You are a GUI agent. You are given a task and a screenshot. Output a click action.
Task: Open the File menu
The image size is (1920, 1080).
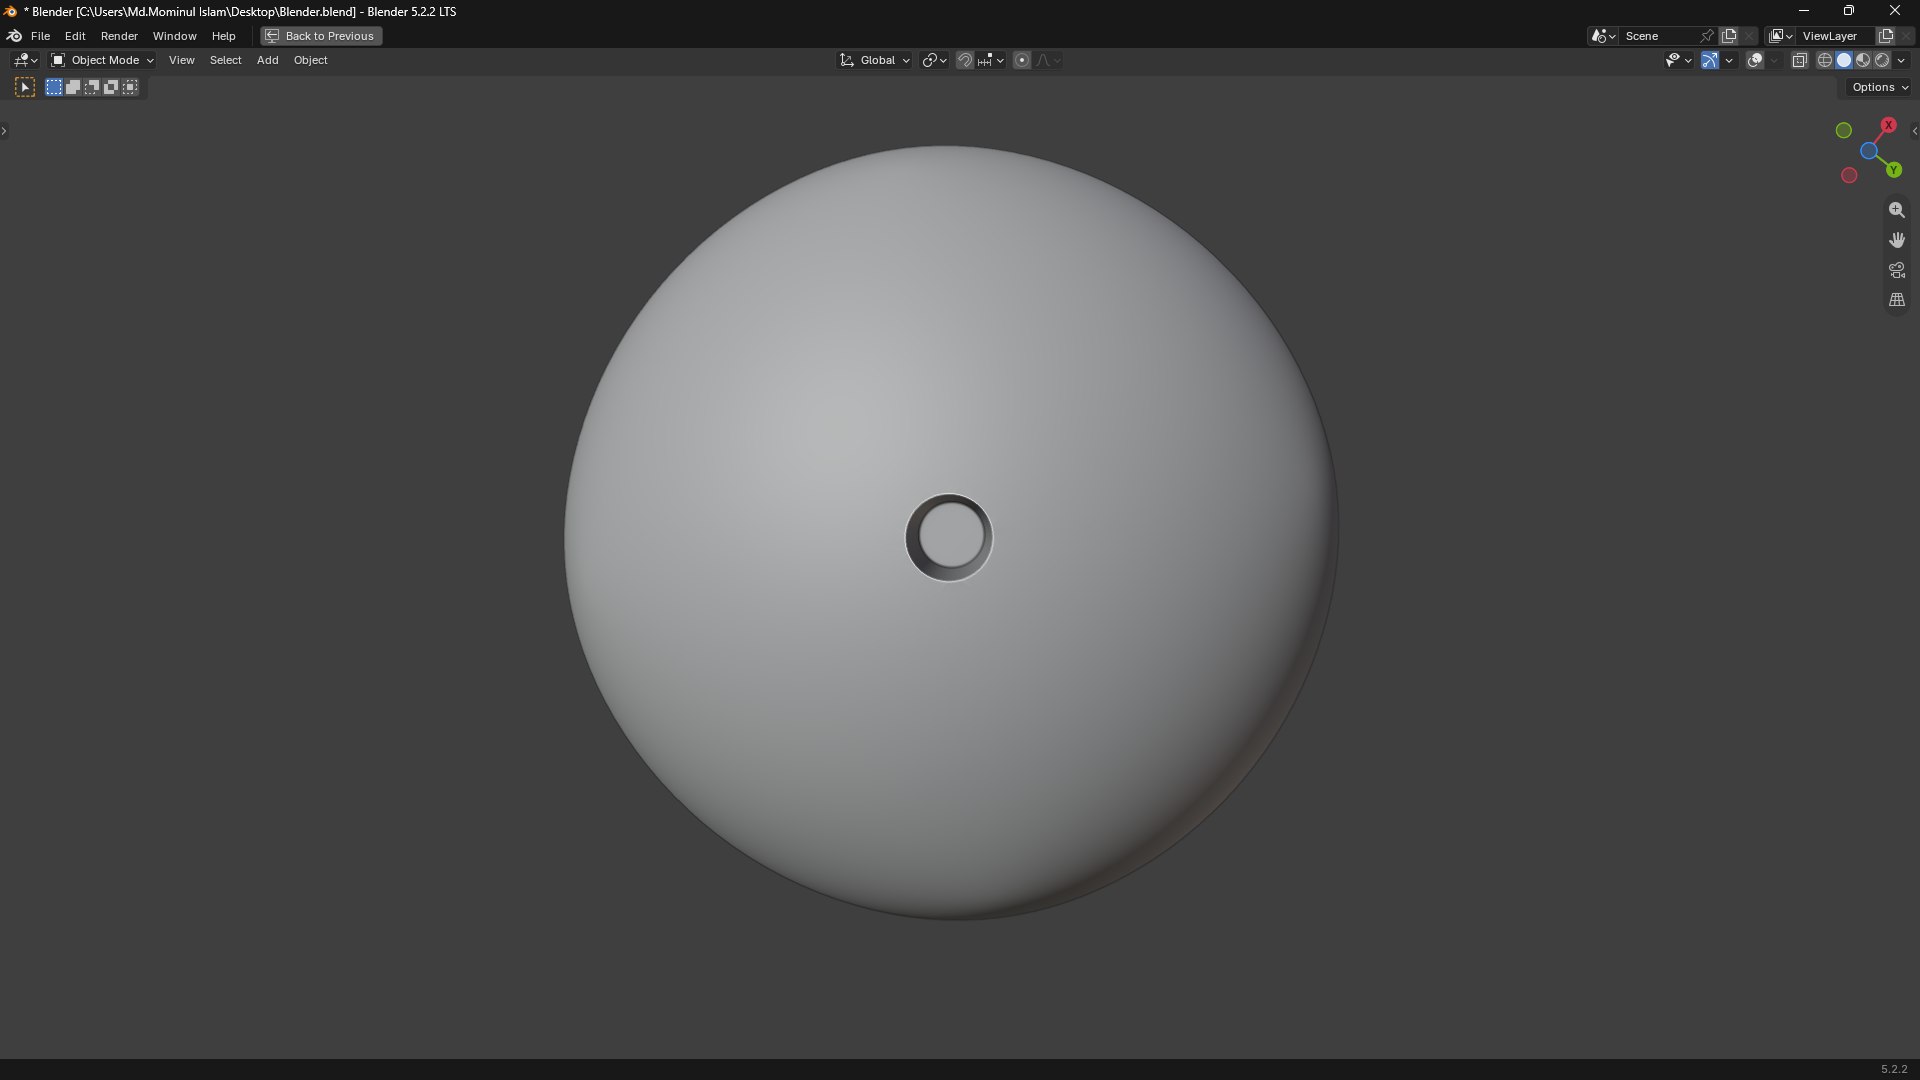click(x=40, y=36)
